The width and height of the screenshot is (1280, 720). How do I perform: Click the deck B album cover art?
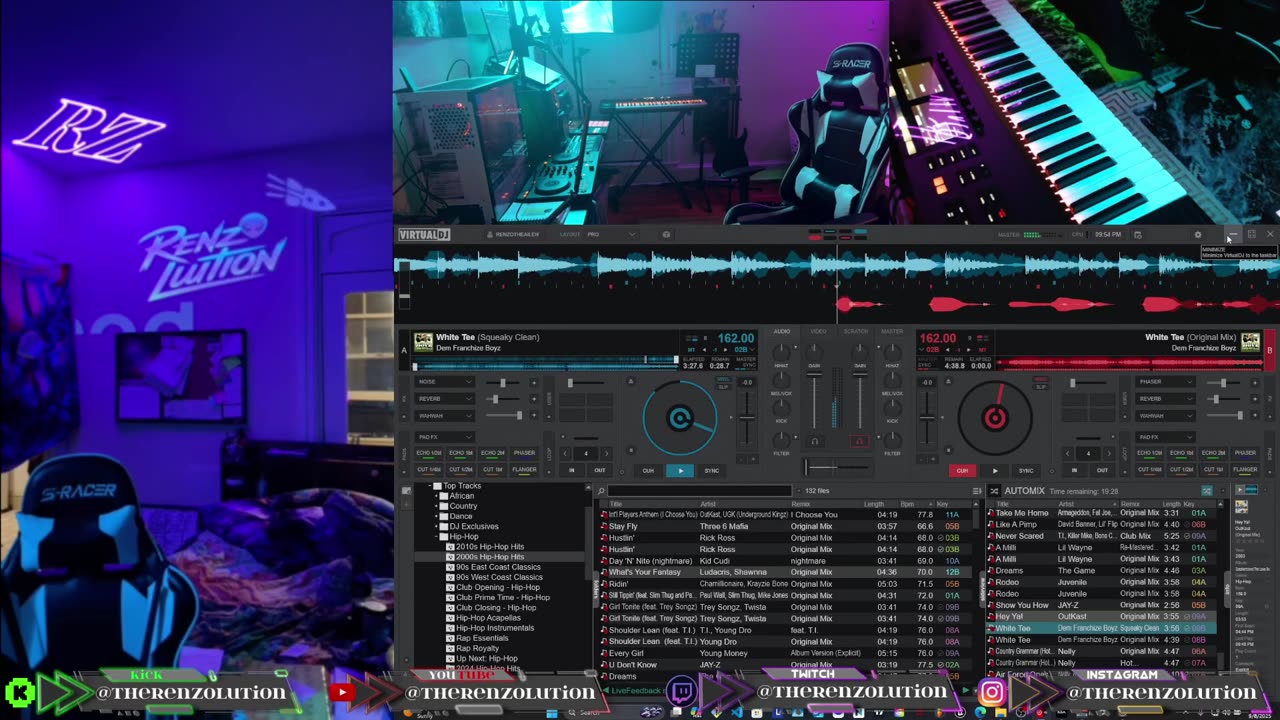[1250, 342]
